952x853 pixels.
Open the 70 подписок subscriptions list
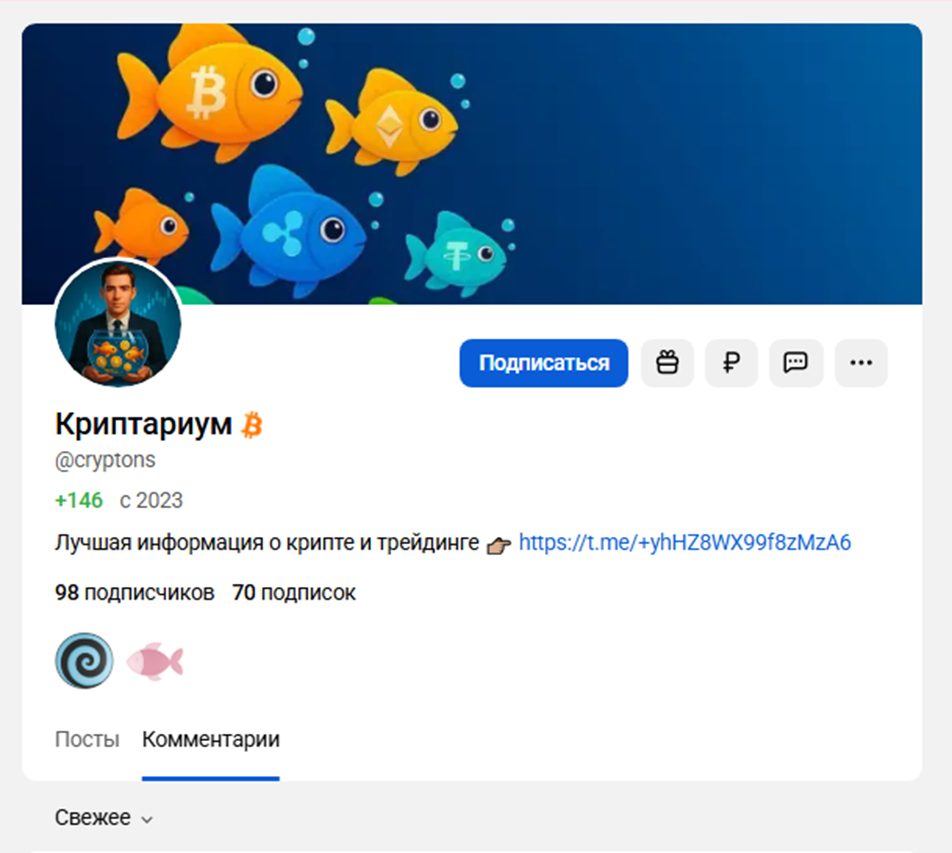tap(294, 593)
